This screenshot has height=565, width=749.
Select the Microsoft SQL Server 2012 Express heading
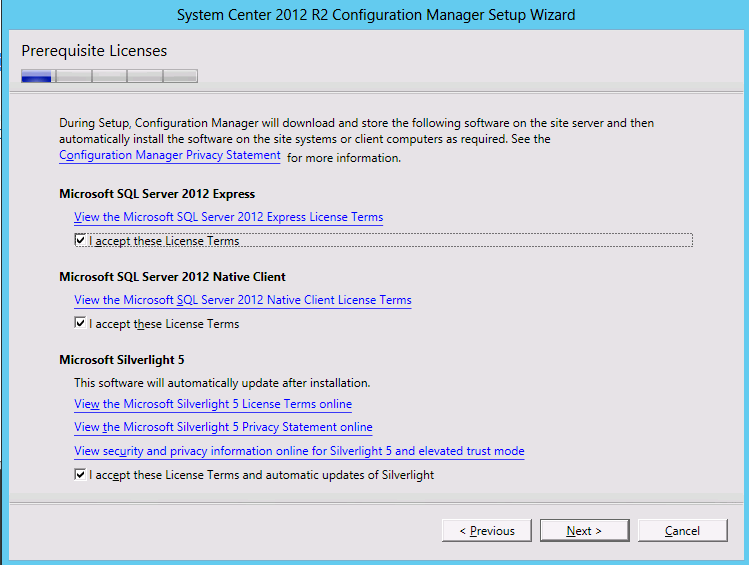[157, 194]
